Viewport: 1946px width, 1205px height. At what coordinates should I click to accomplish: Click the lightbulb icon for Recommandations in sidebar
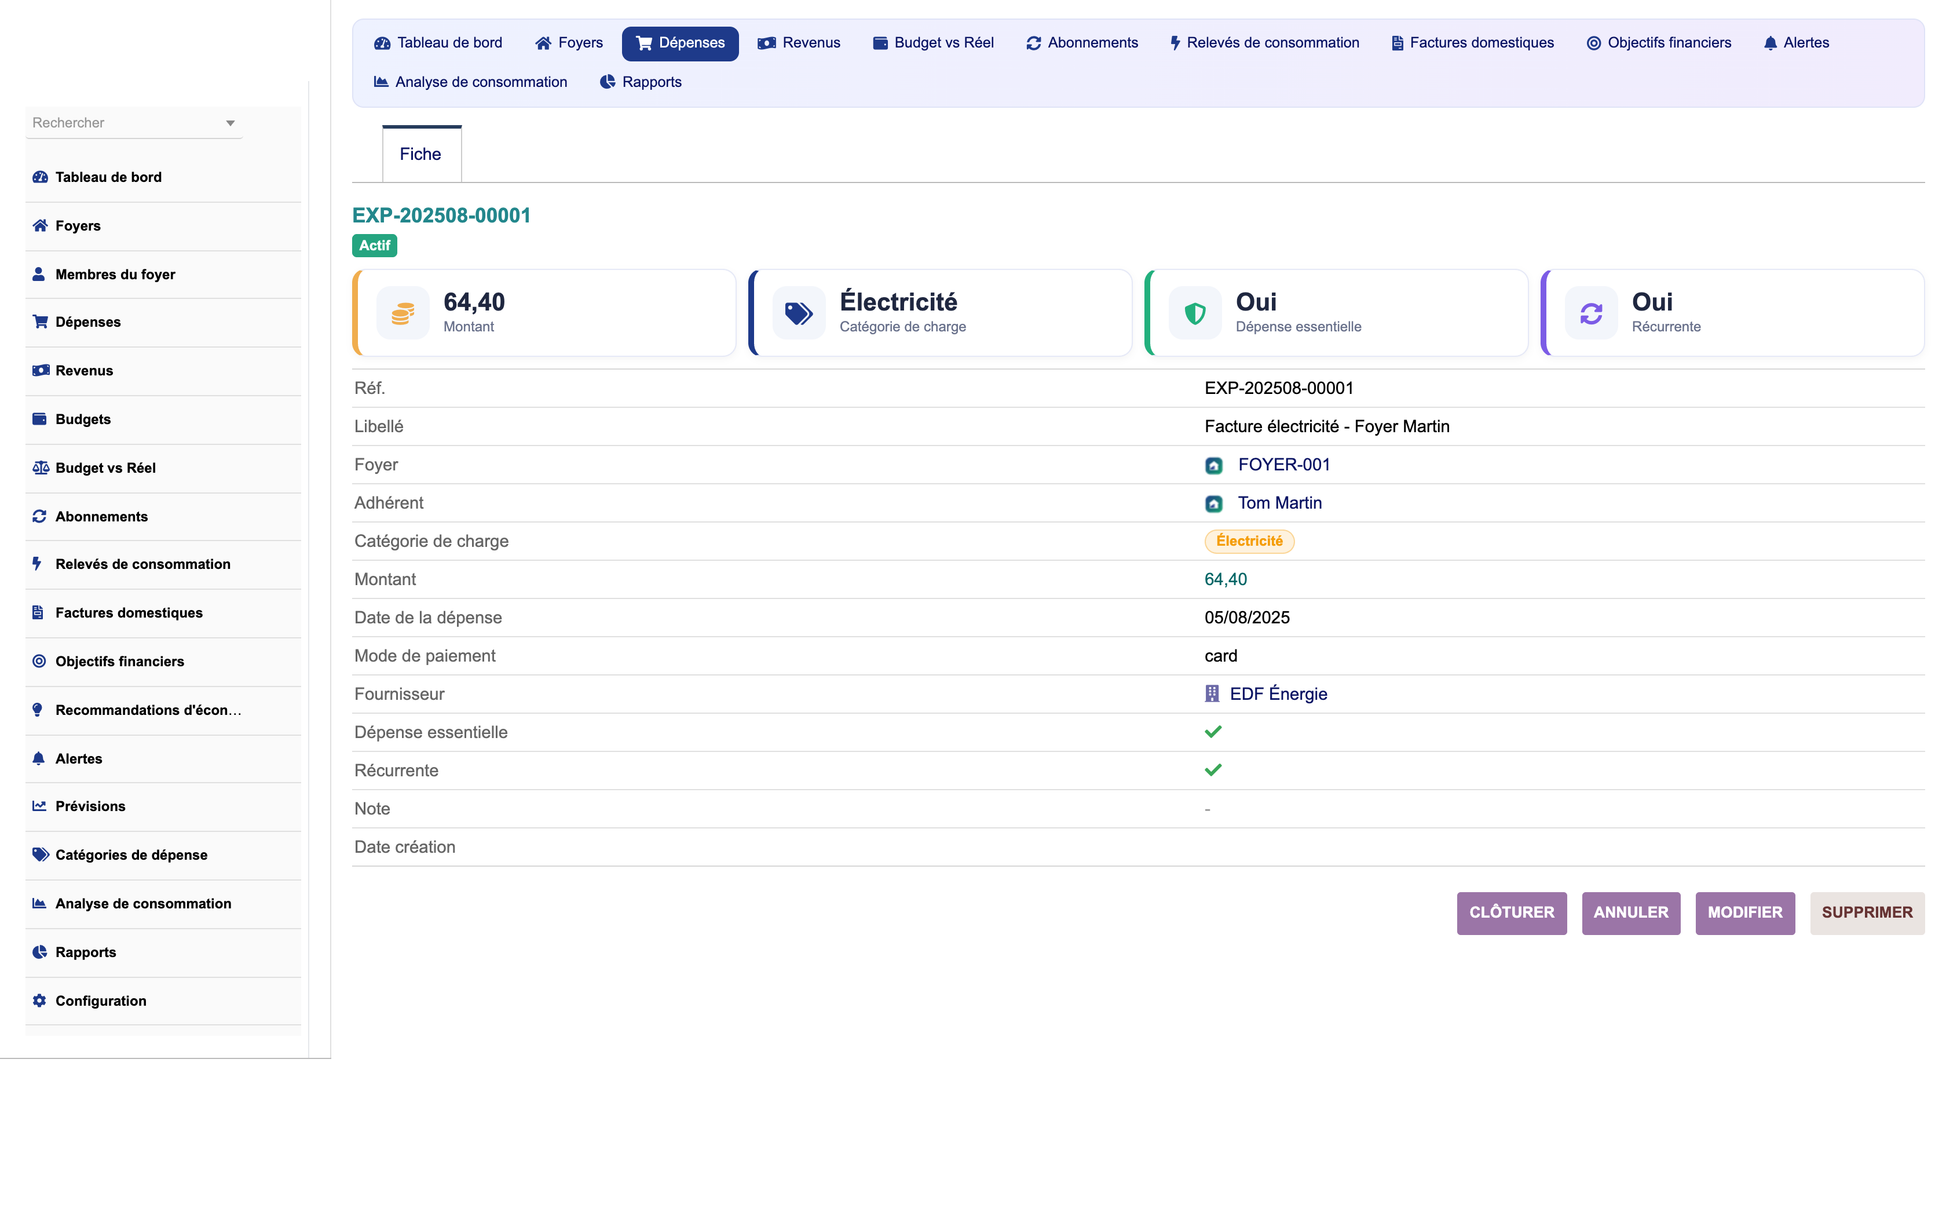point(38,710)
